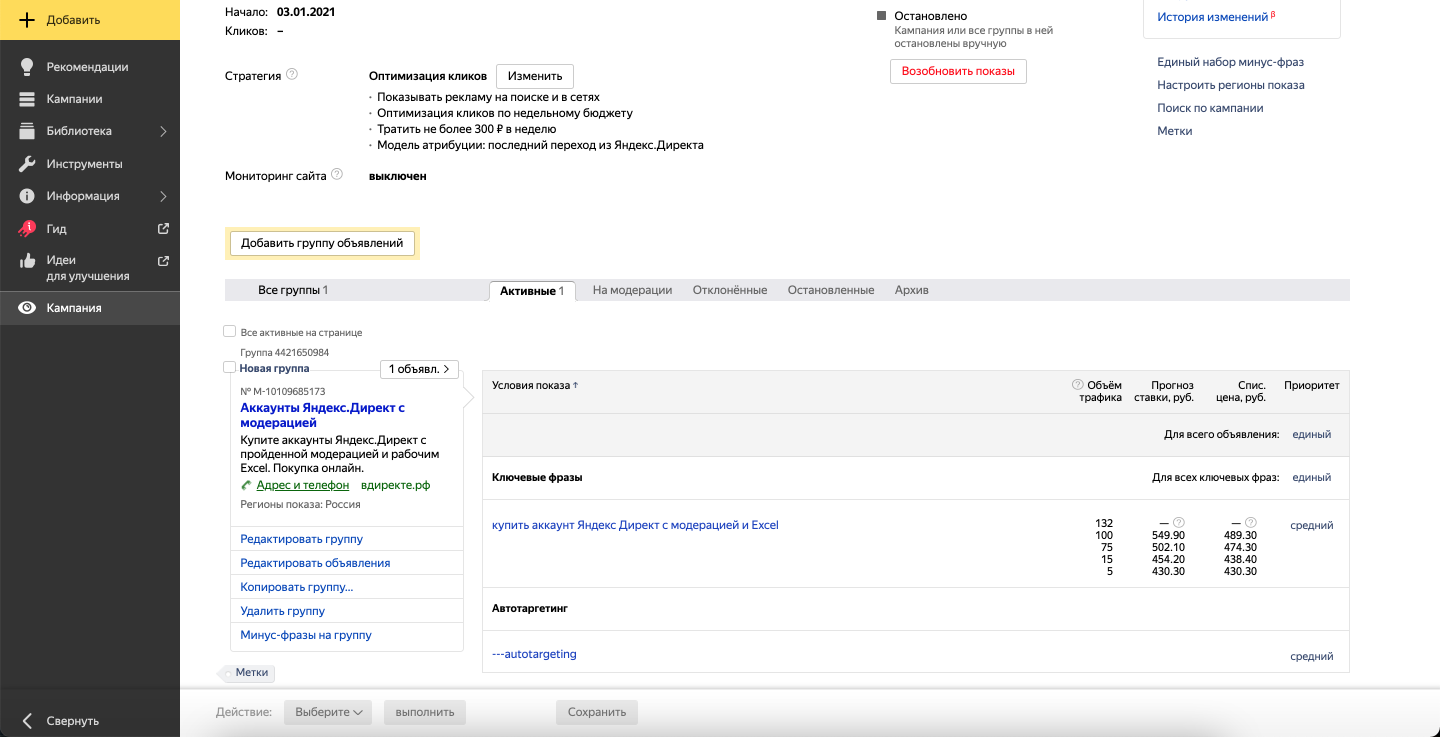Open Поиск по кампании link

(1210, 108)
